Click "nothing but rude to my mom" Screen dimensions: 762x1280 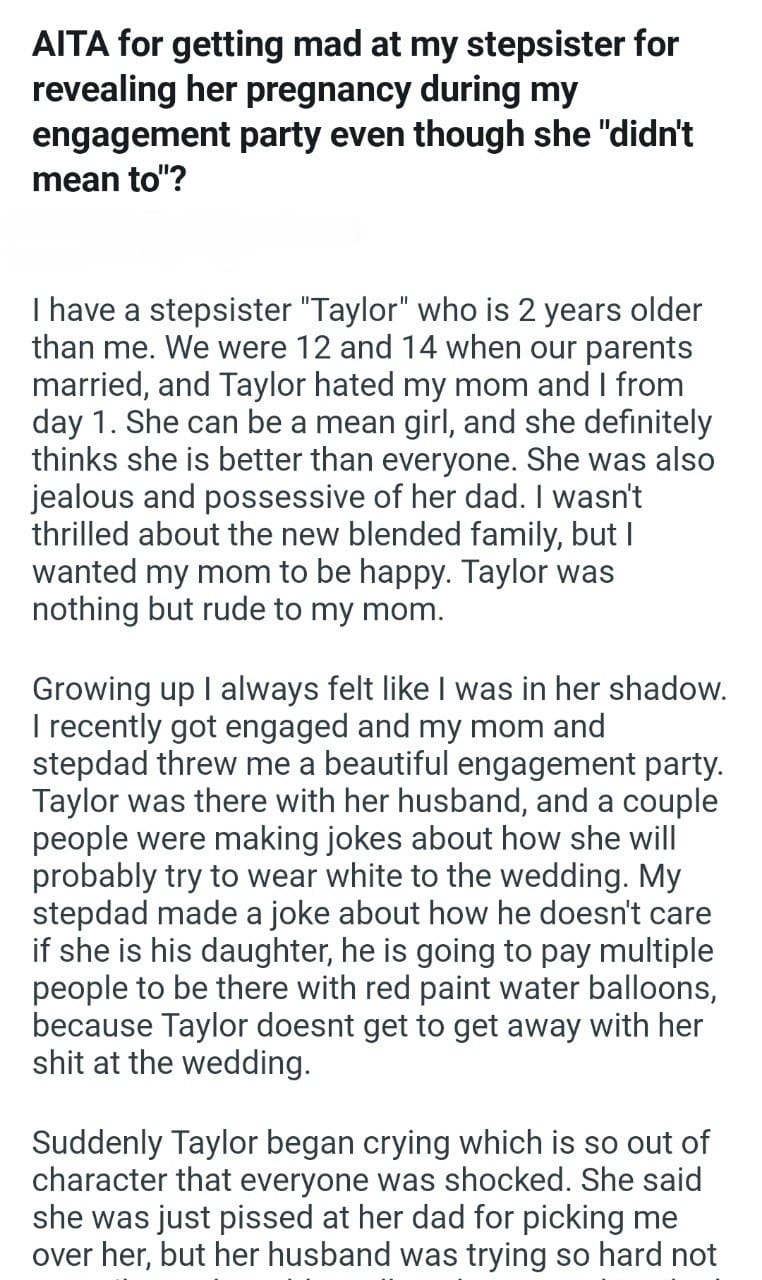[x=237, y=608]
